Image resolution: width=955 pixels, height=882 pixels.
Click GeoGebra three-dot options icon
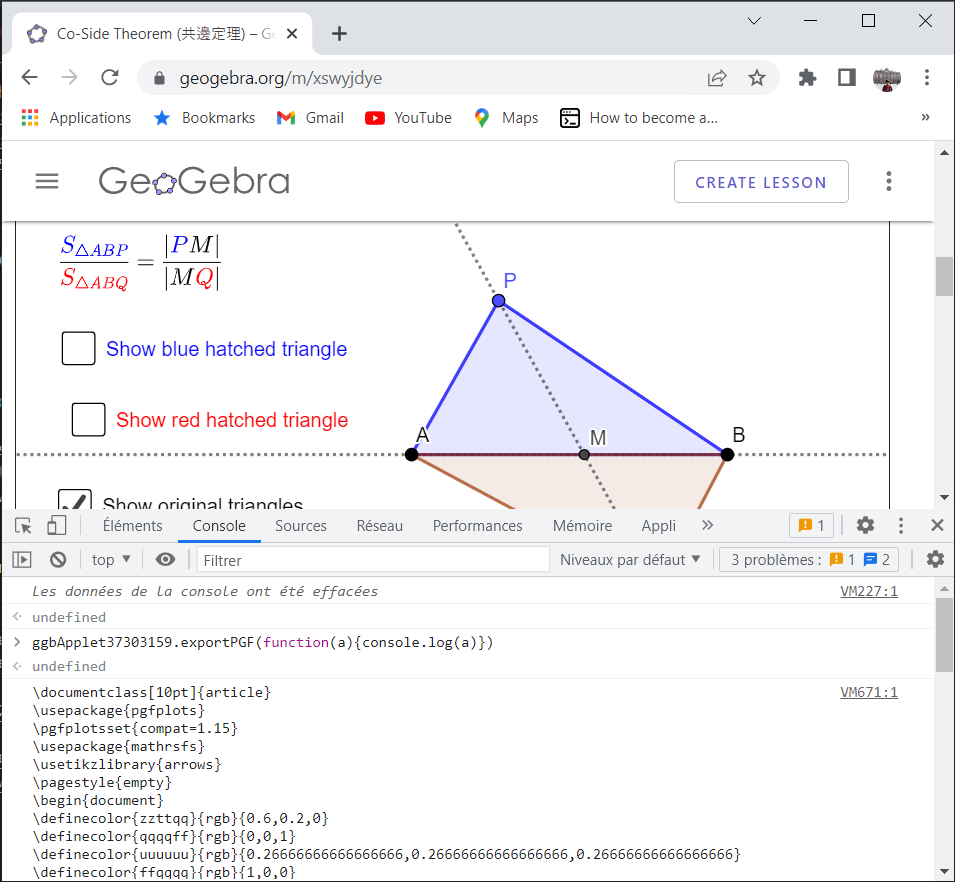pos(888,181)
